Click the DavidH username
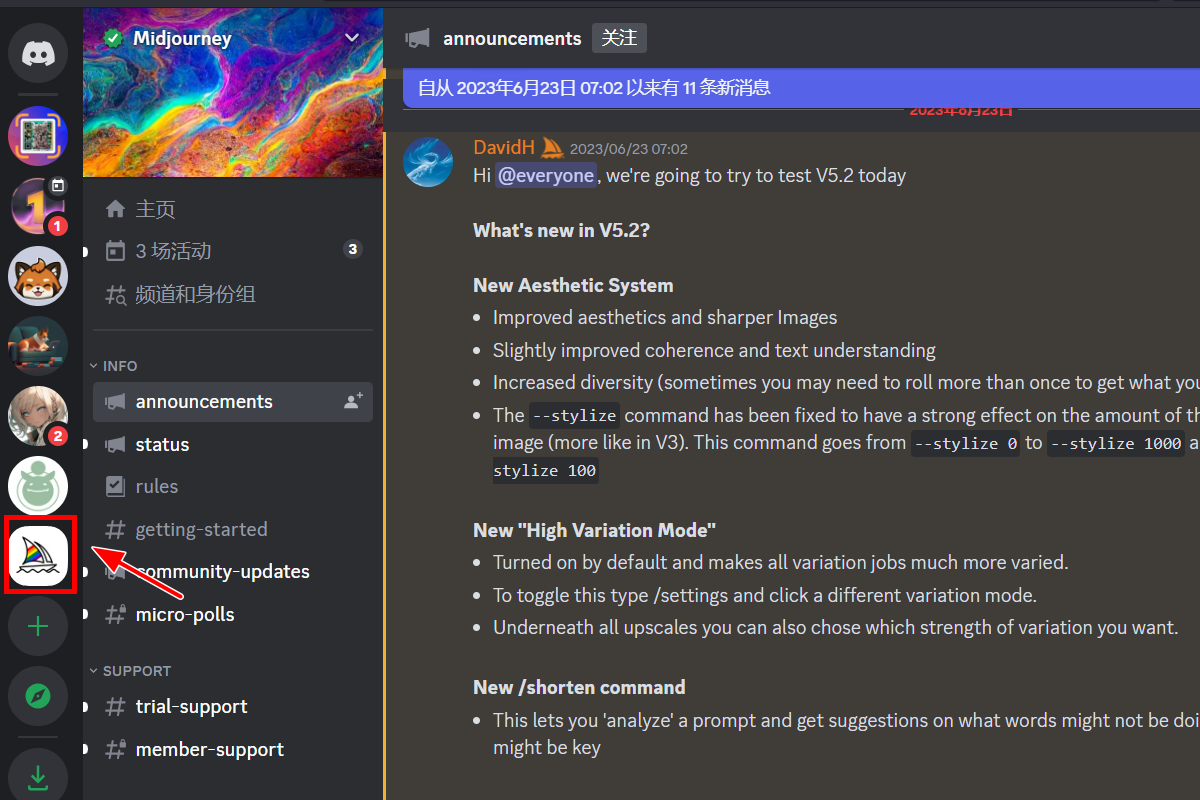 point(505,148)
